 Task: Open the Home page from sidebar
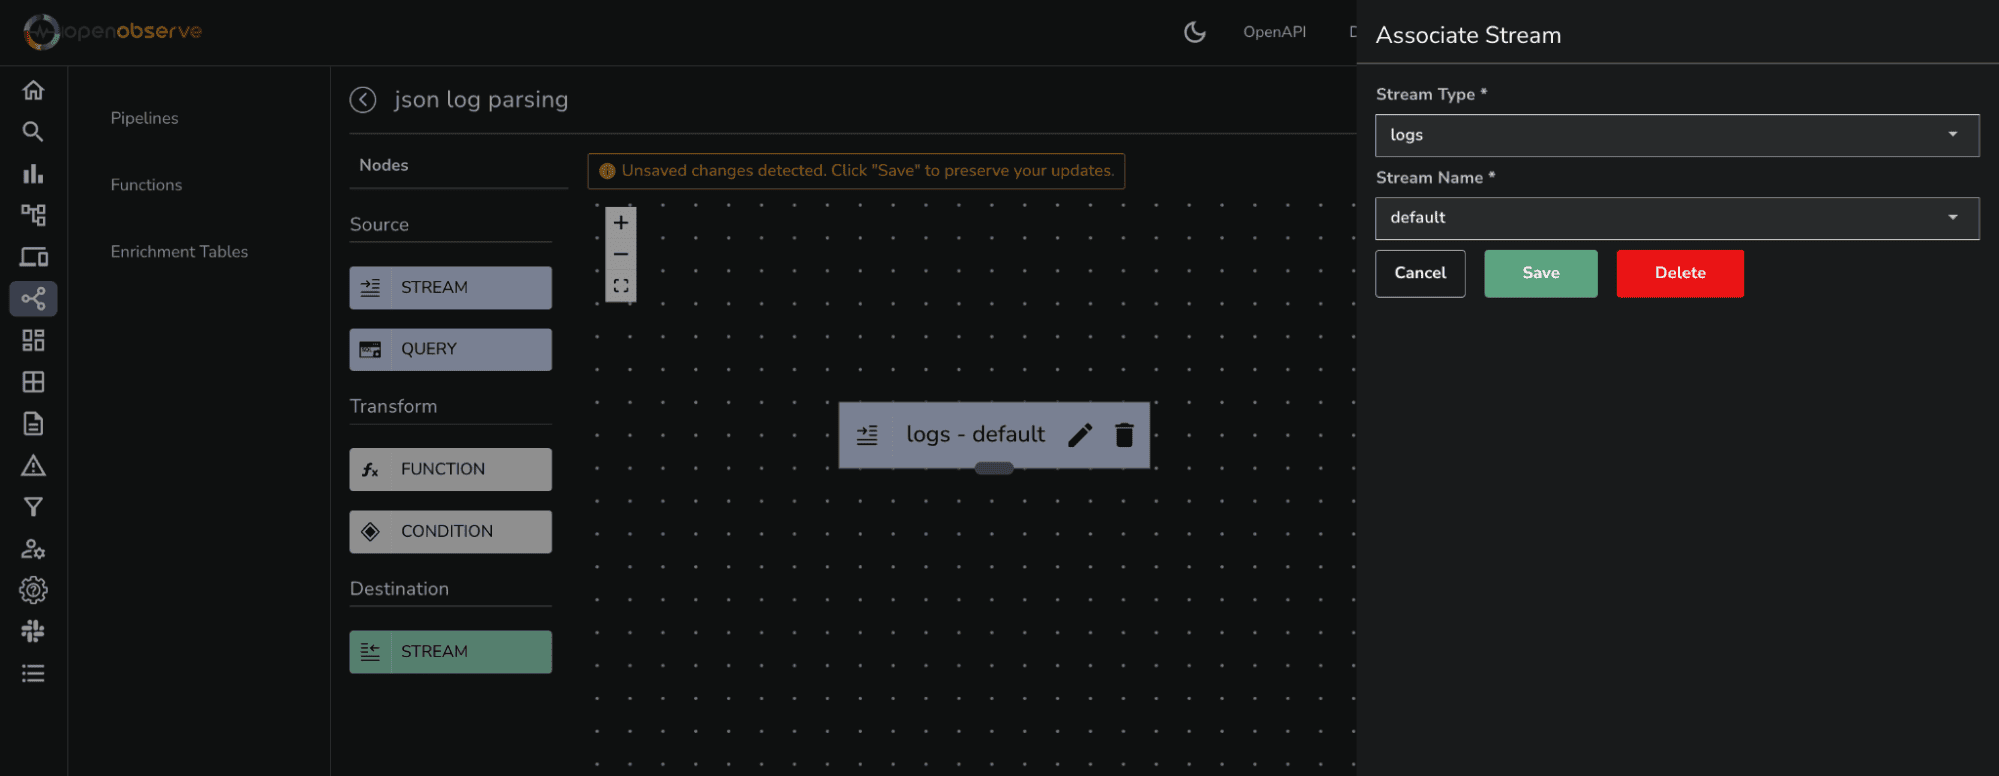tap(33, 90)
